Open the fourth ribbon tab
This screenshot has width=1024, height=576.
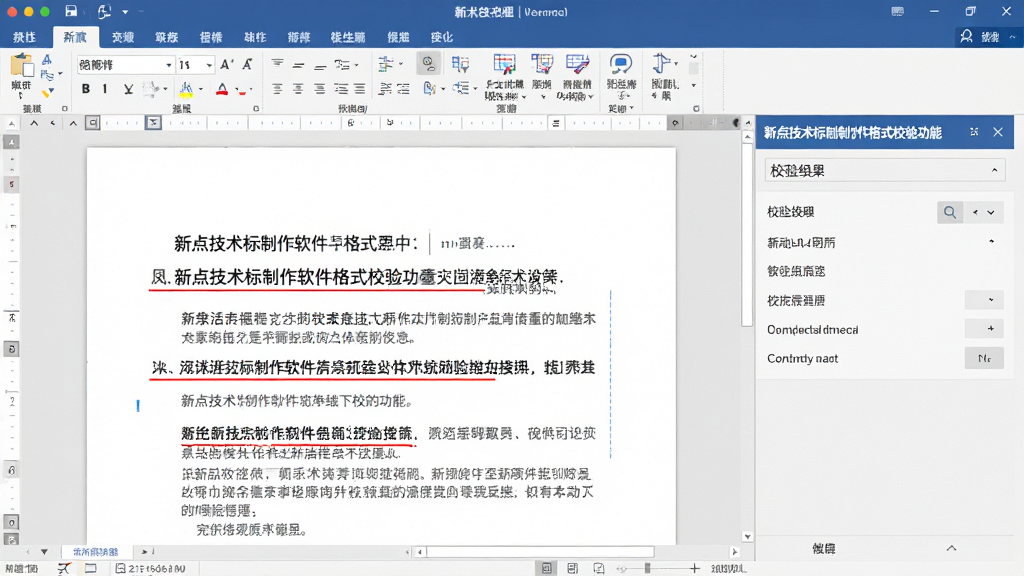coord(167,37)
